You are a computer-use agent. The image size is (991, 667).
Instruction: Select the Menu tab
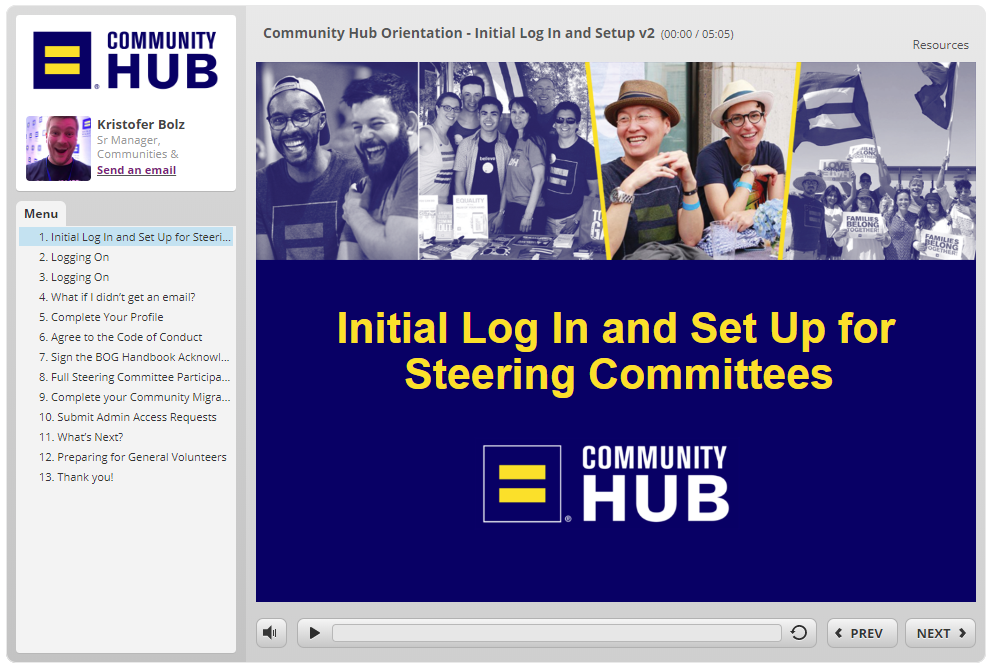pyautogui.click(x=41, y=214)
